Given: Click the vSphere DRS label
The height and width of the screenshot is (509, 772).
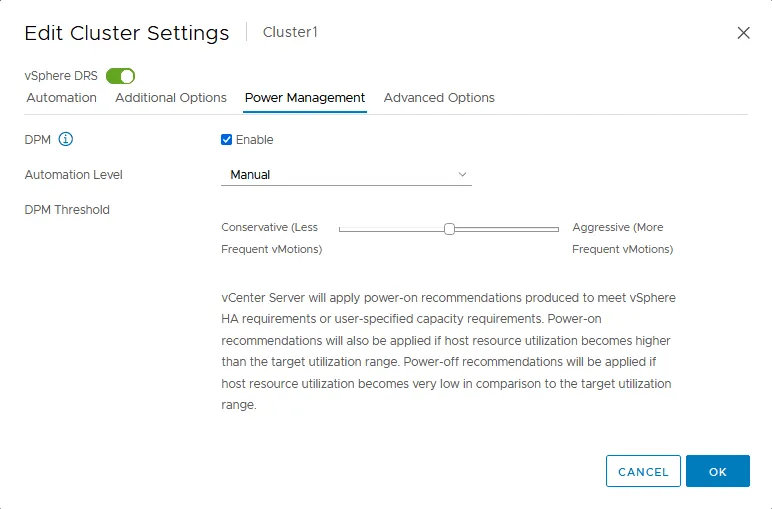Looking at the screenshot, I should pyautogui.click(x=61, y=76).
